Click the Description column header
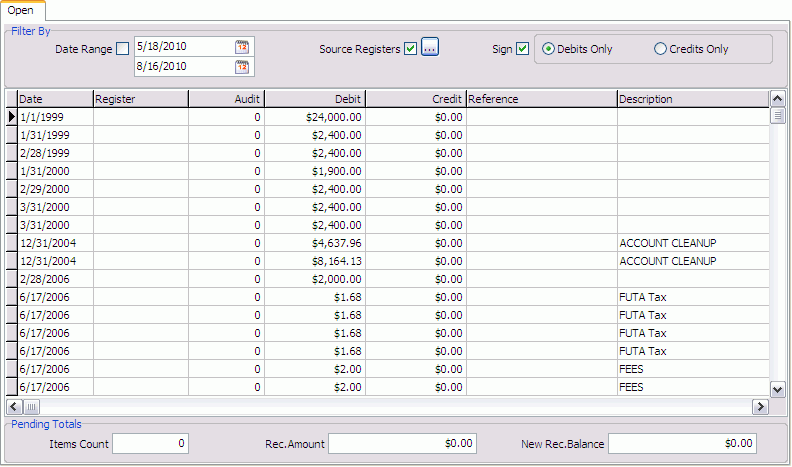This screenshot has height=467, width=792. 691,99
